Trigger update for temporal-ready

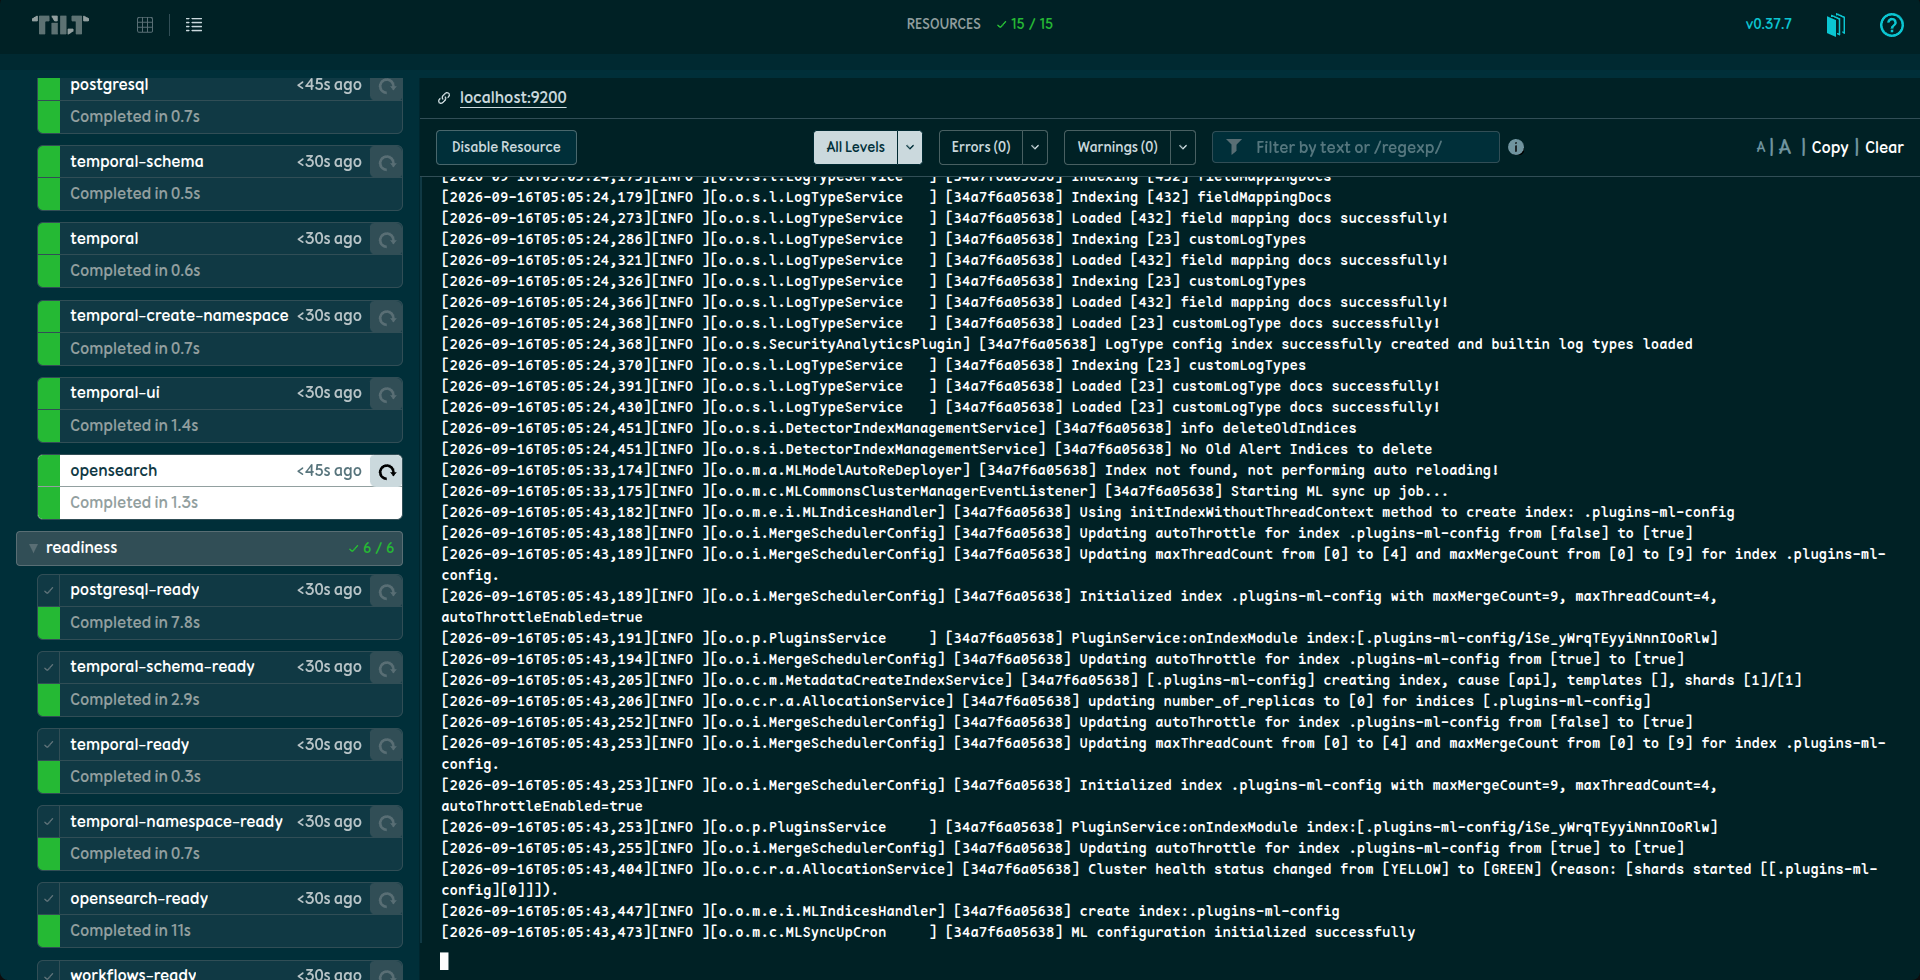pos(387,745)
